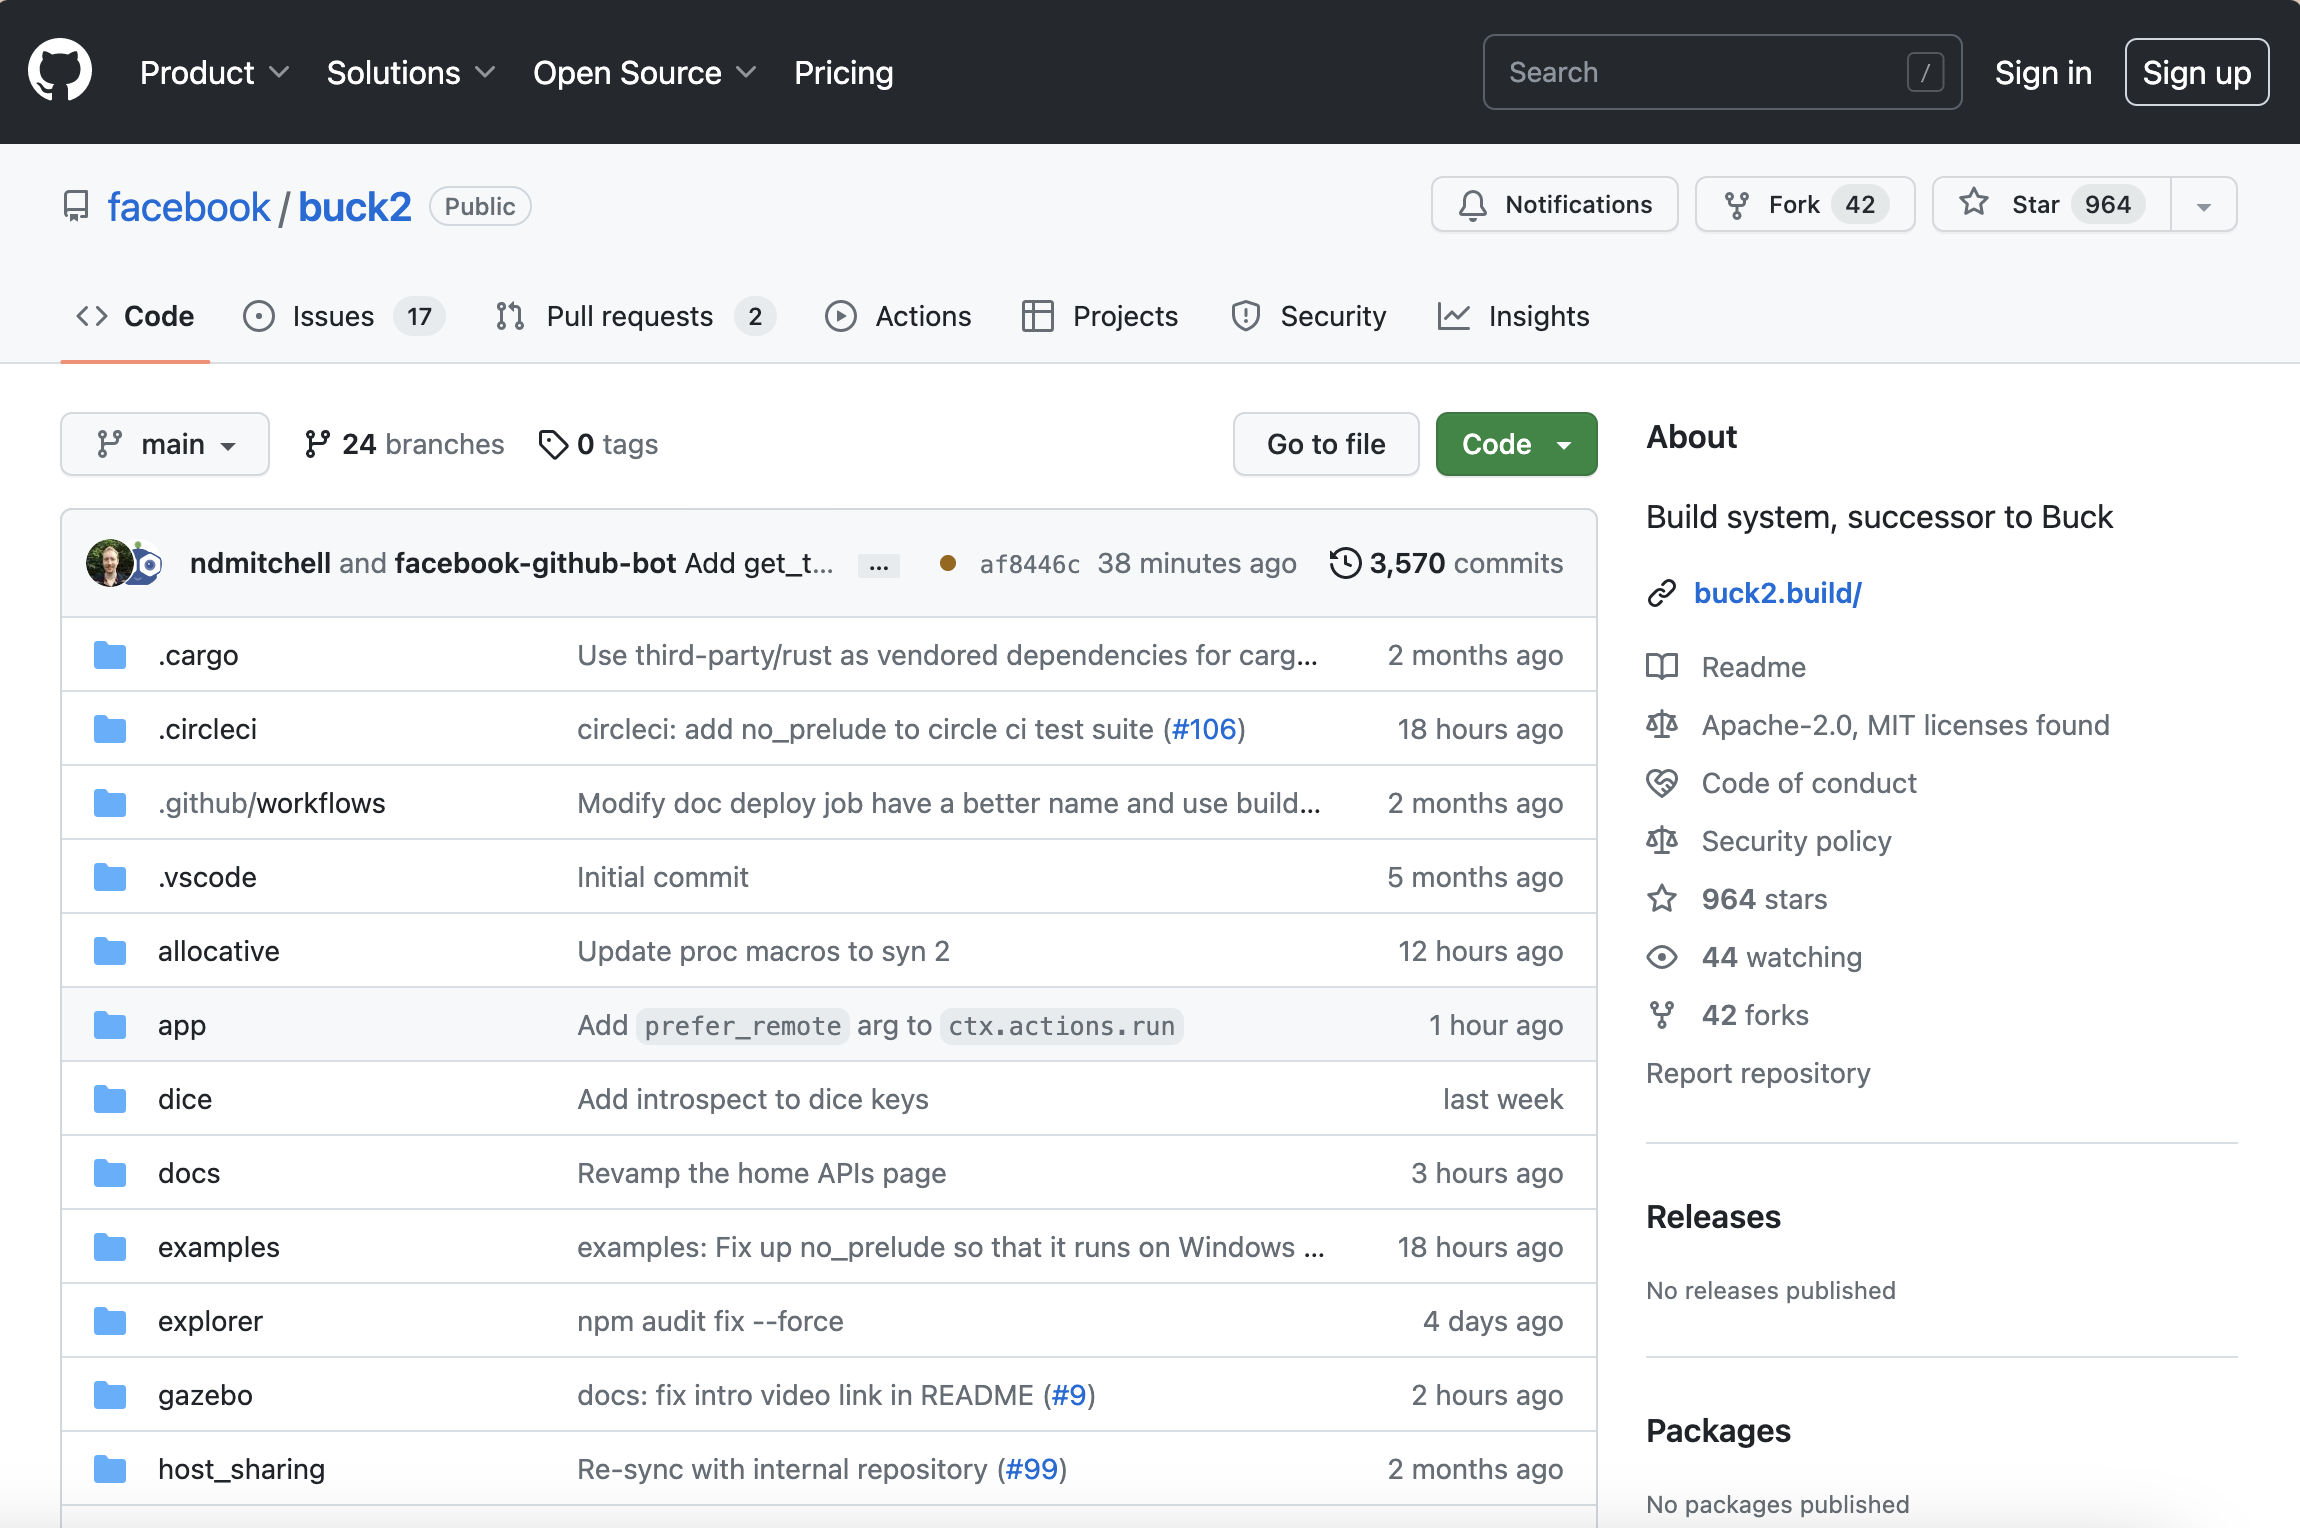This screenshot has height=1528, width=2300.
Task: View the 3,570 commits history
Action: (1446, 563)
